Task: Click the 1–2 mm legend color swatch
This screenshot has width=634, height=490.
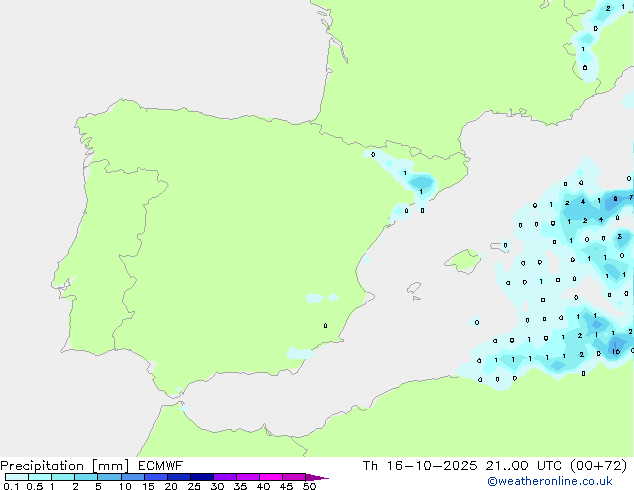Action: 63,477
